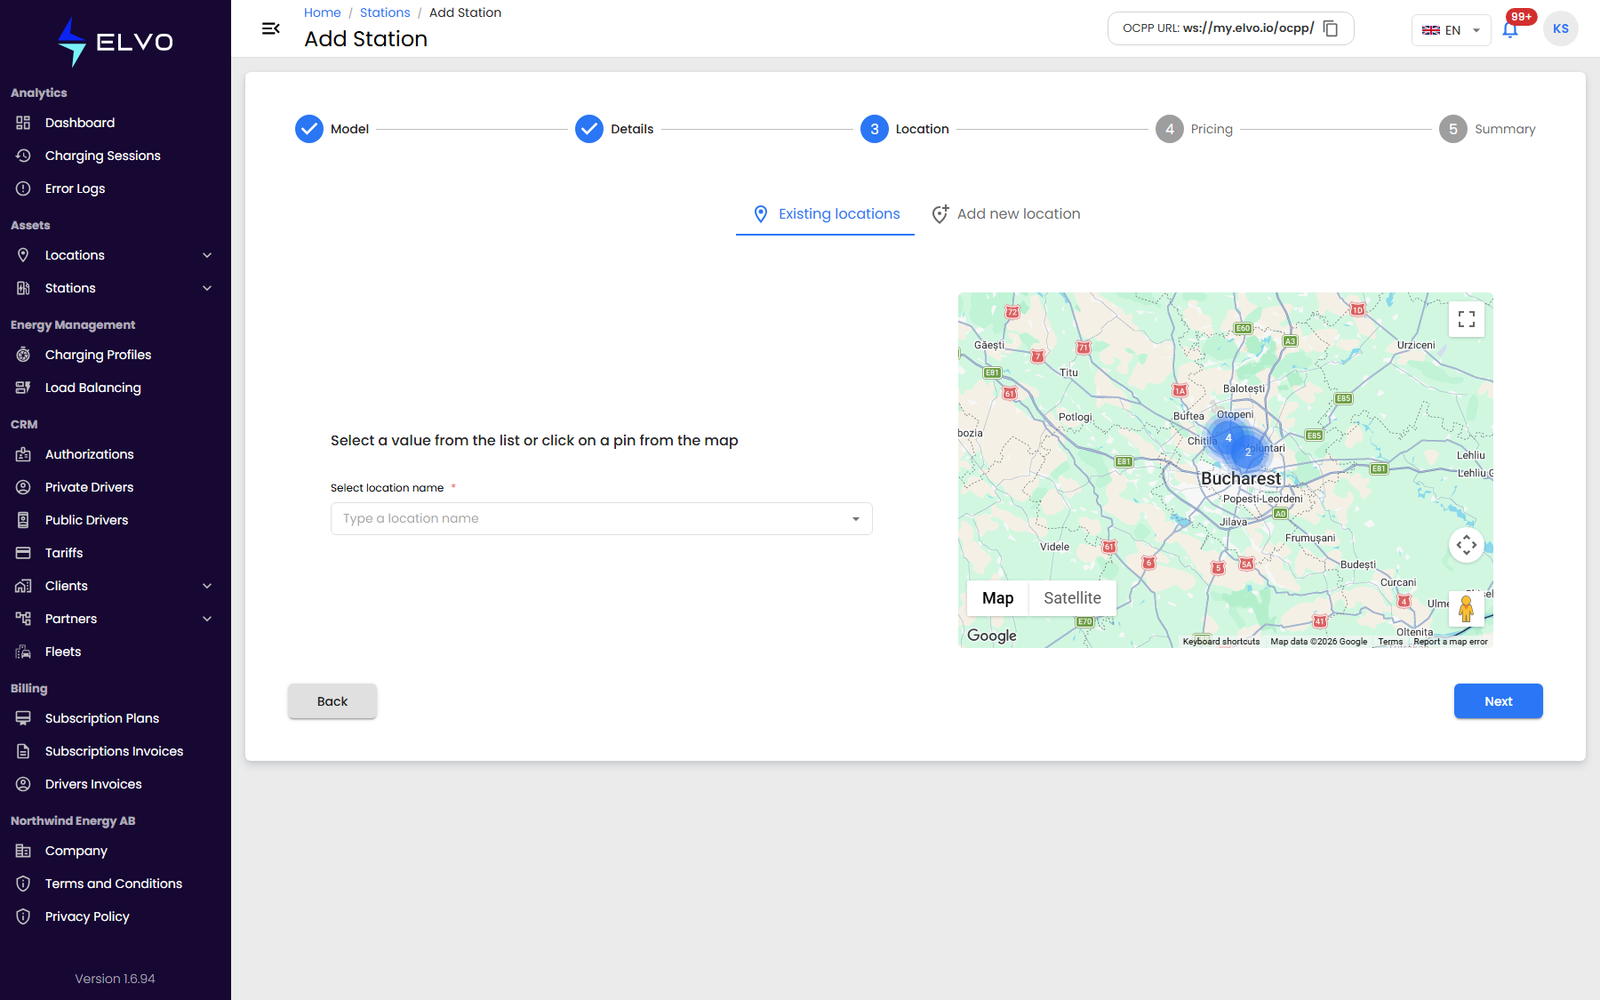Screen dimensions: 1600x1000
Task: Click the Dashboard grid icon
Action: 23,123
